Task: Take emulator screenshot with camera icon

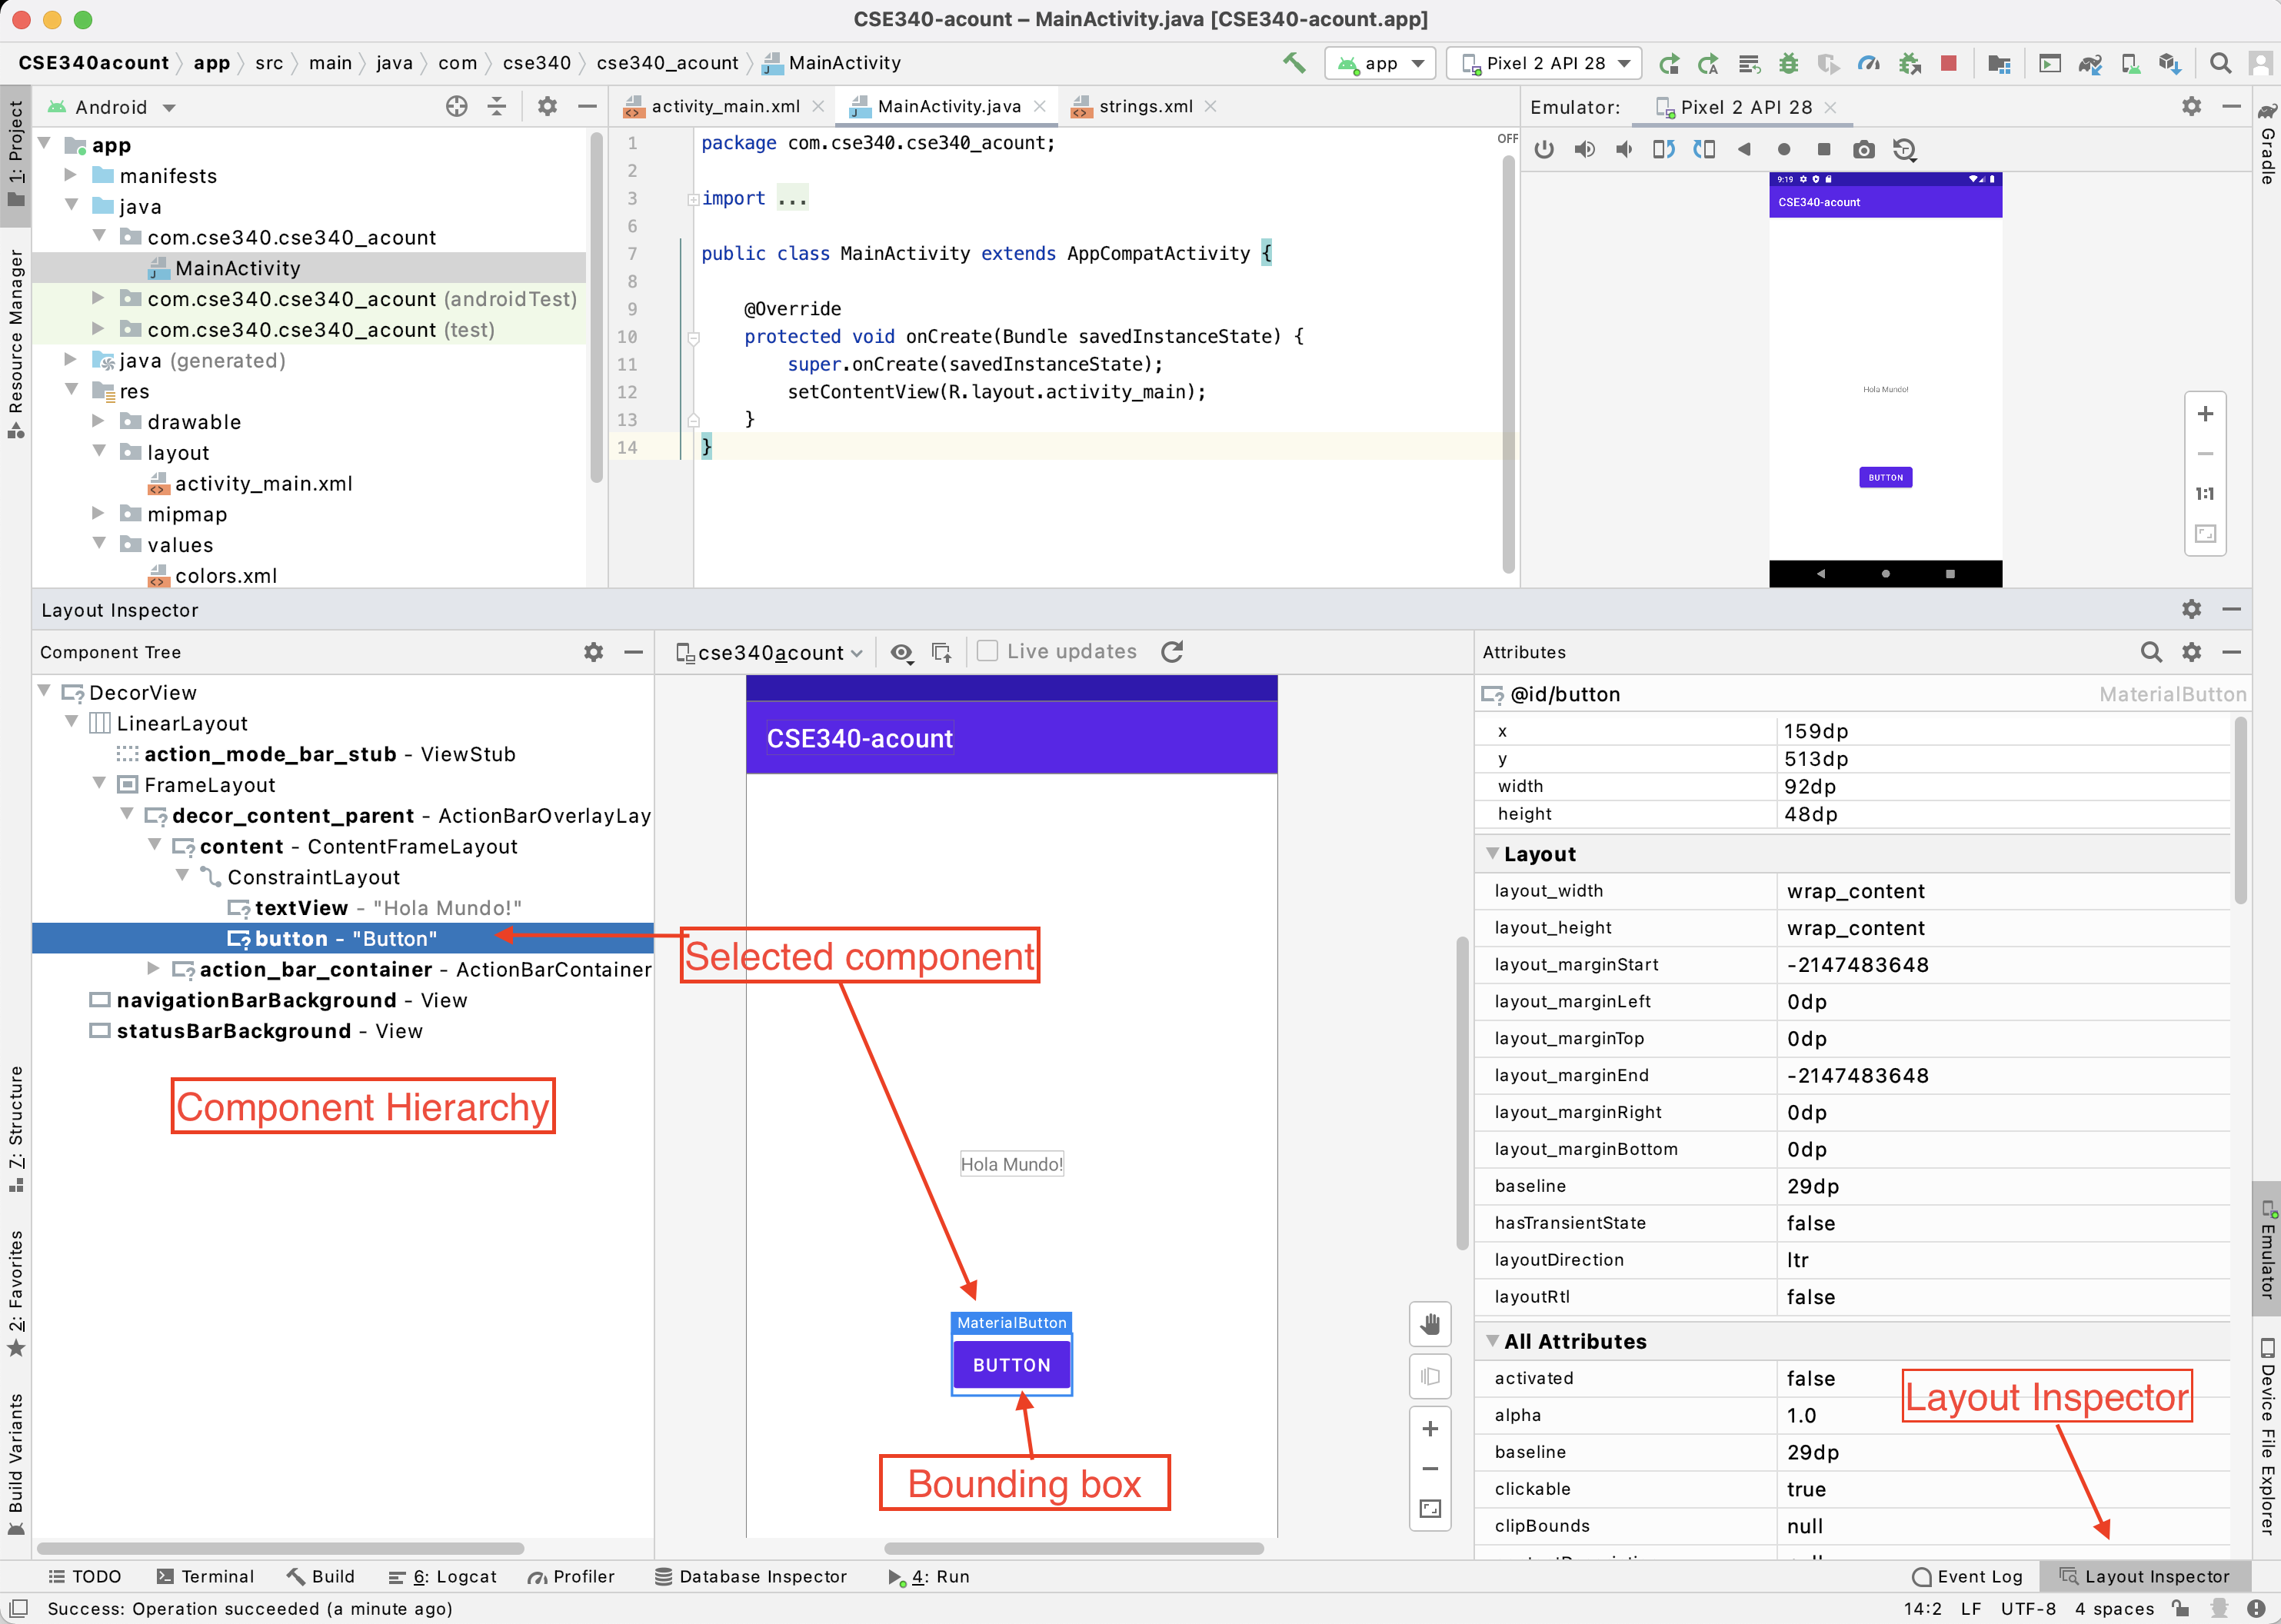Action: (x=1863, y=149)
